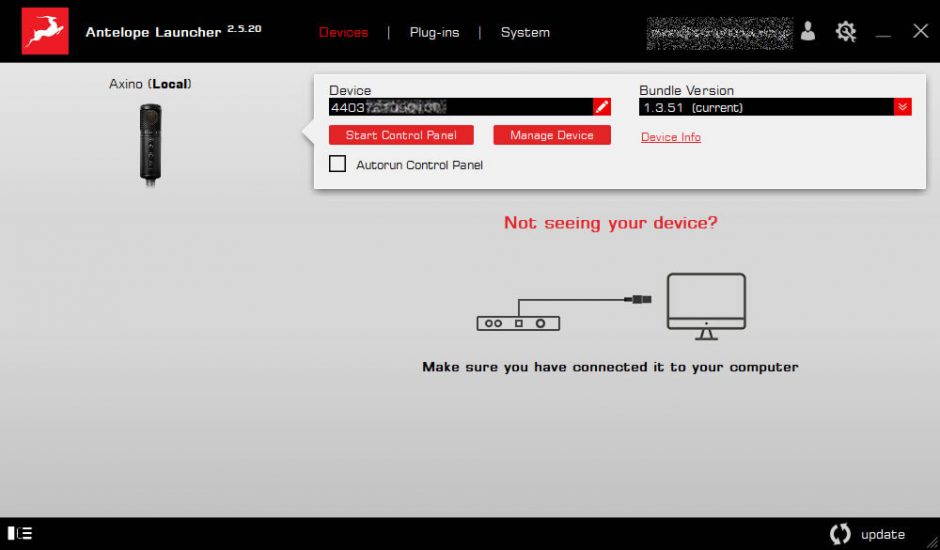Switch to the Devices tab
The image size is (940, 550).
pos(344,32)
